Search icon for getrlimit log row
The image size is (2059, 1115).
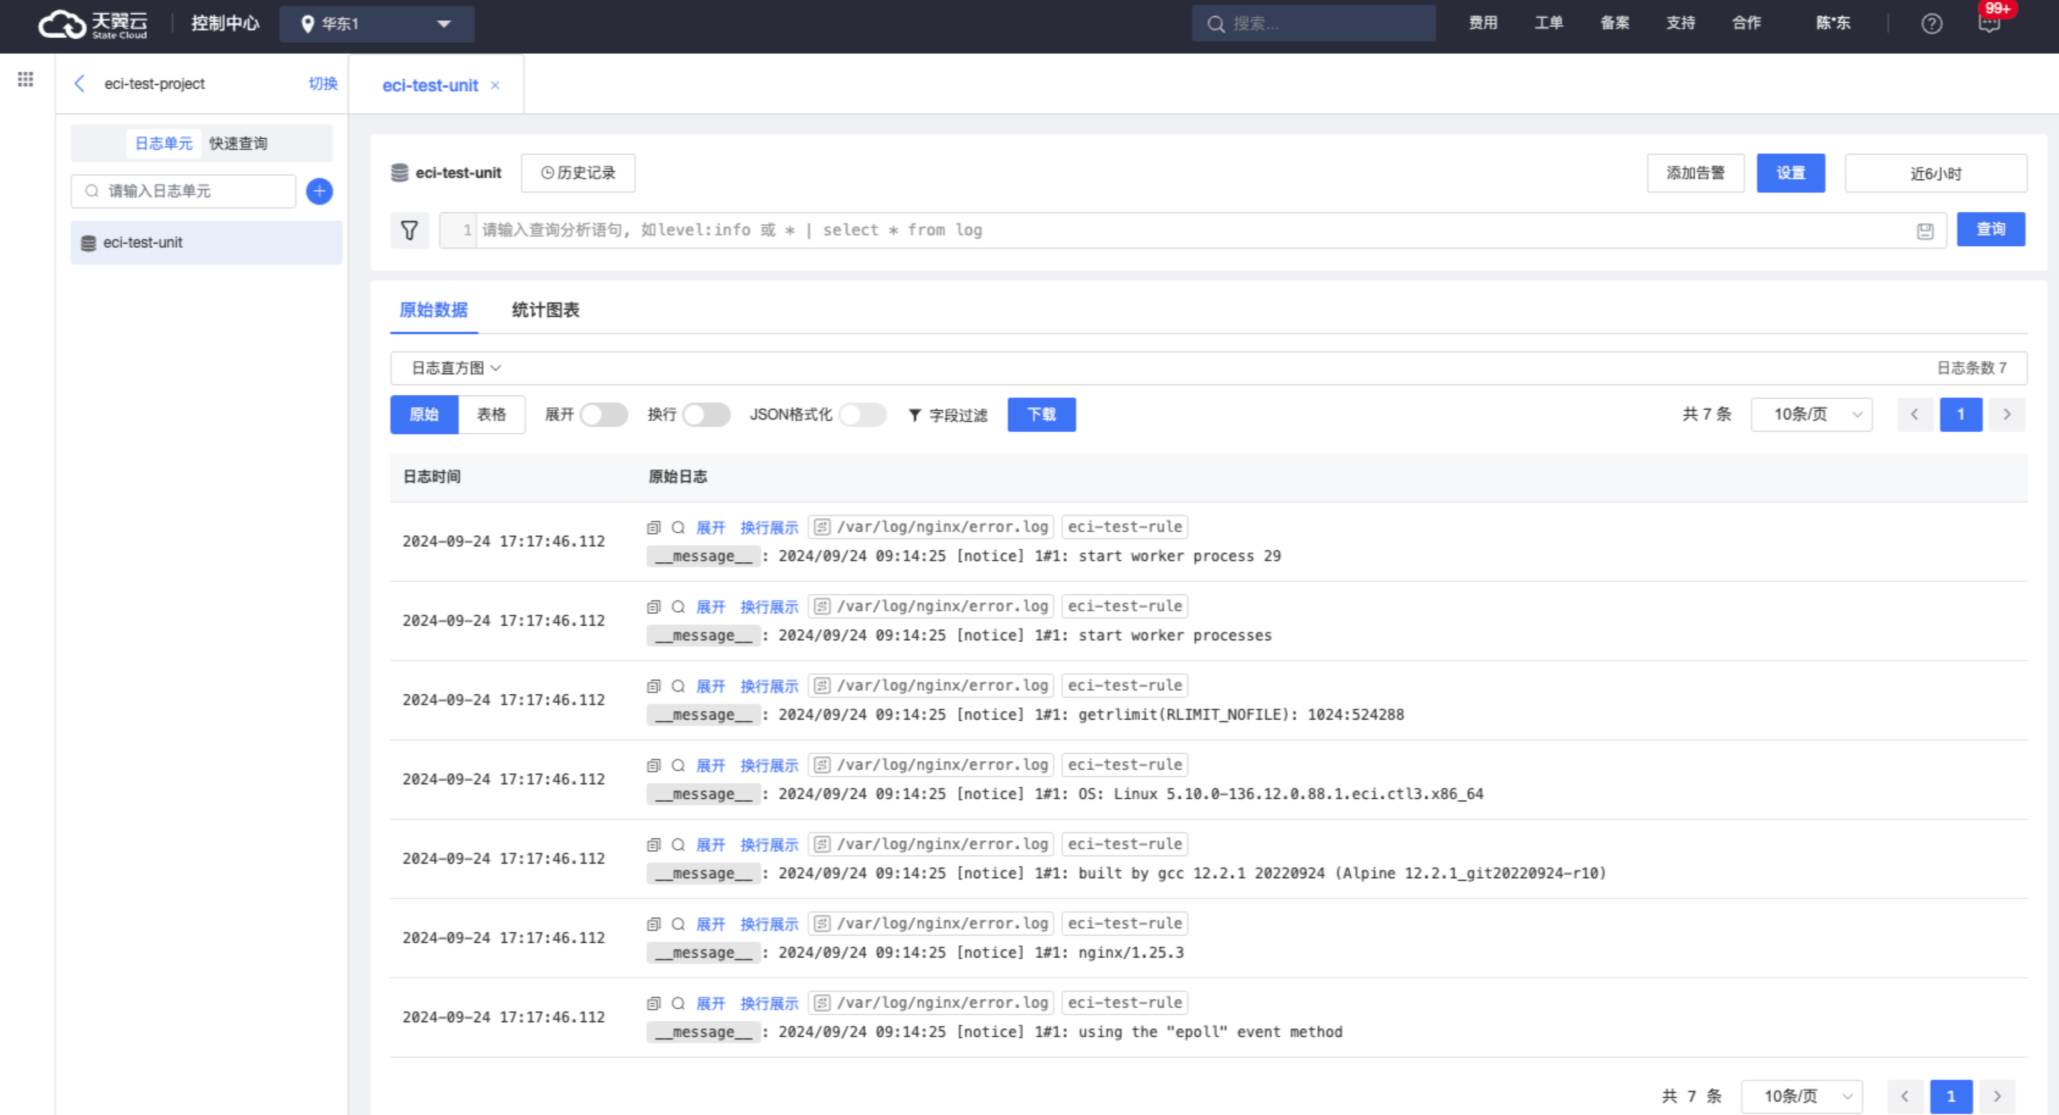[x=678, y=686]
